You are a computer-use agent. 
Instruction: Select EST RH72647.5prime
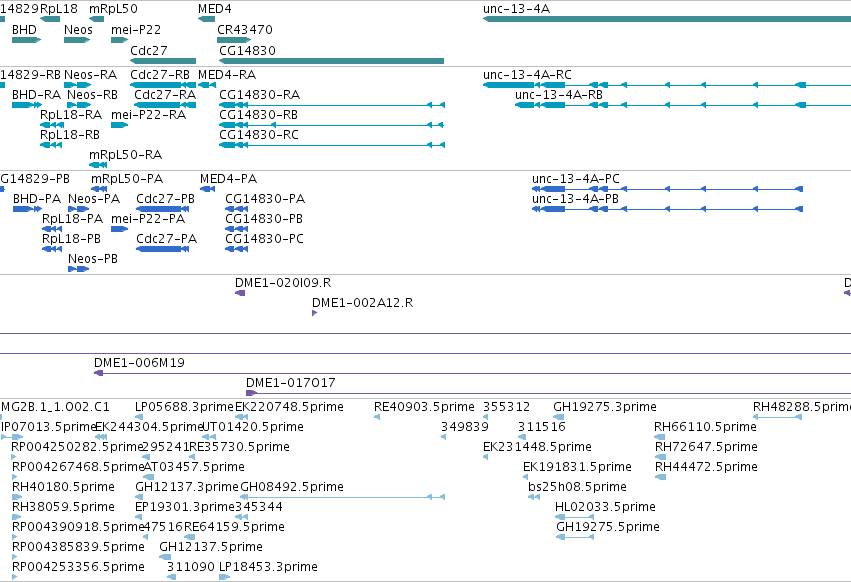pyautogui.click(x=661, y=457)
